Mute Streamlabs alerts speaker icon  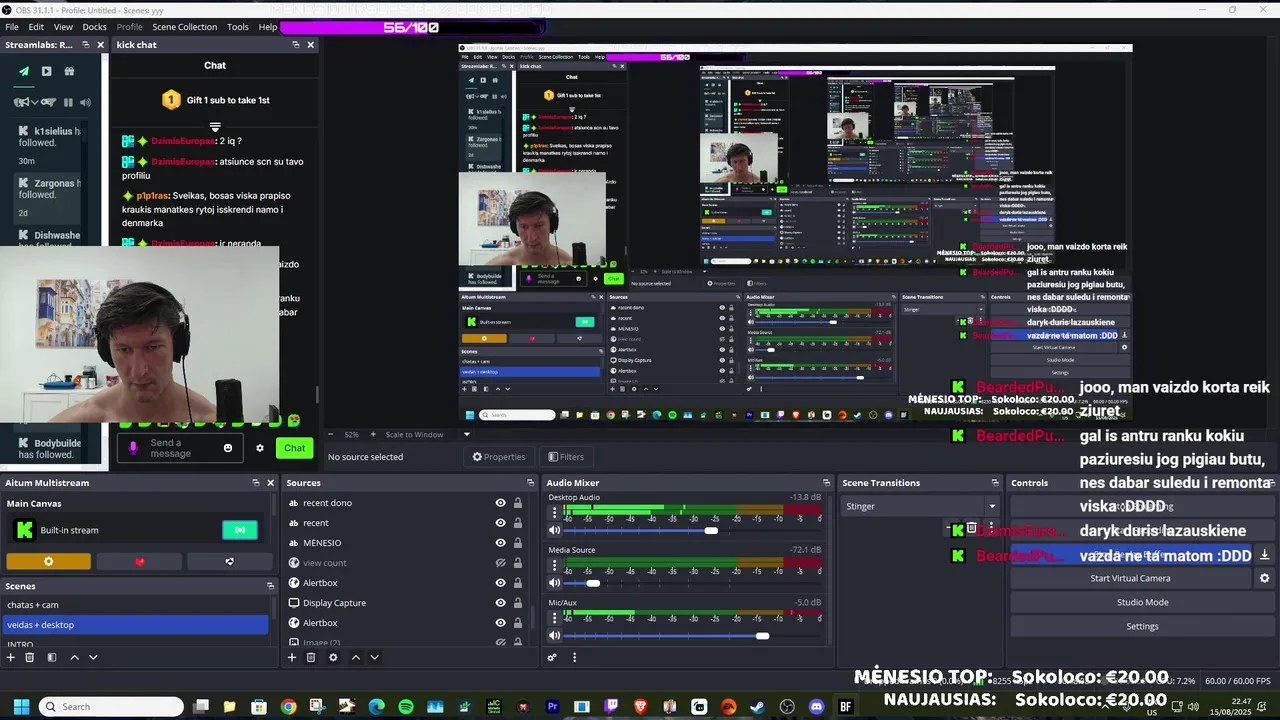pos(86,102)
